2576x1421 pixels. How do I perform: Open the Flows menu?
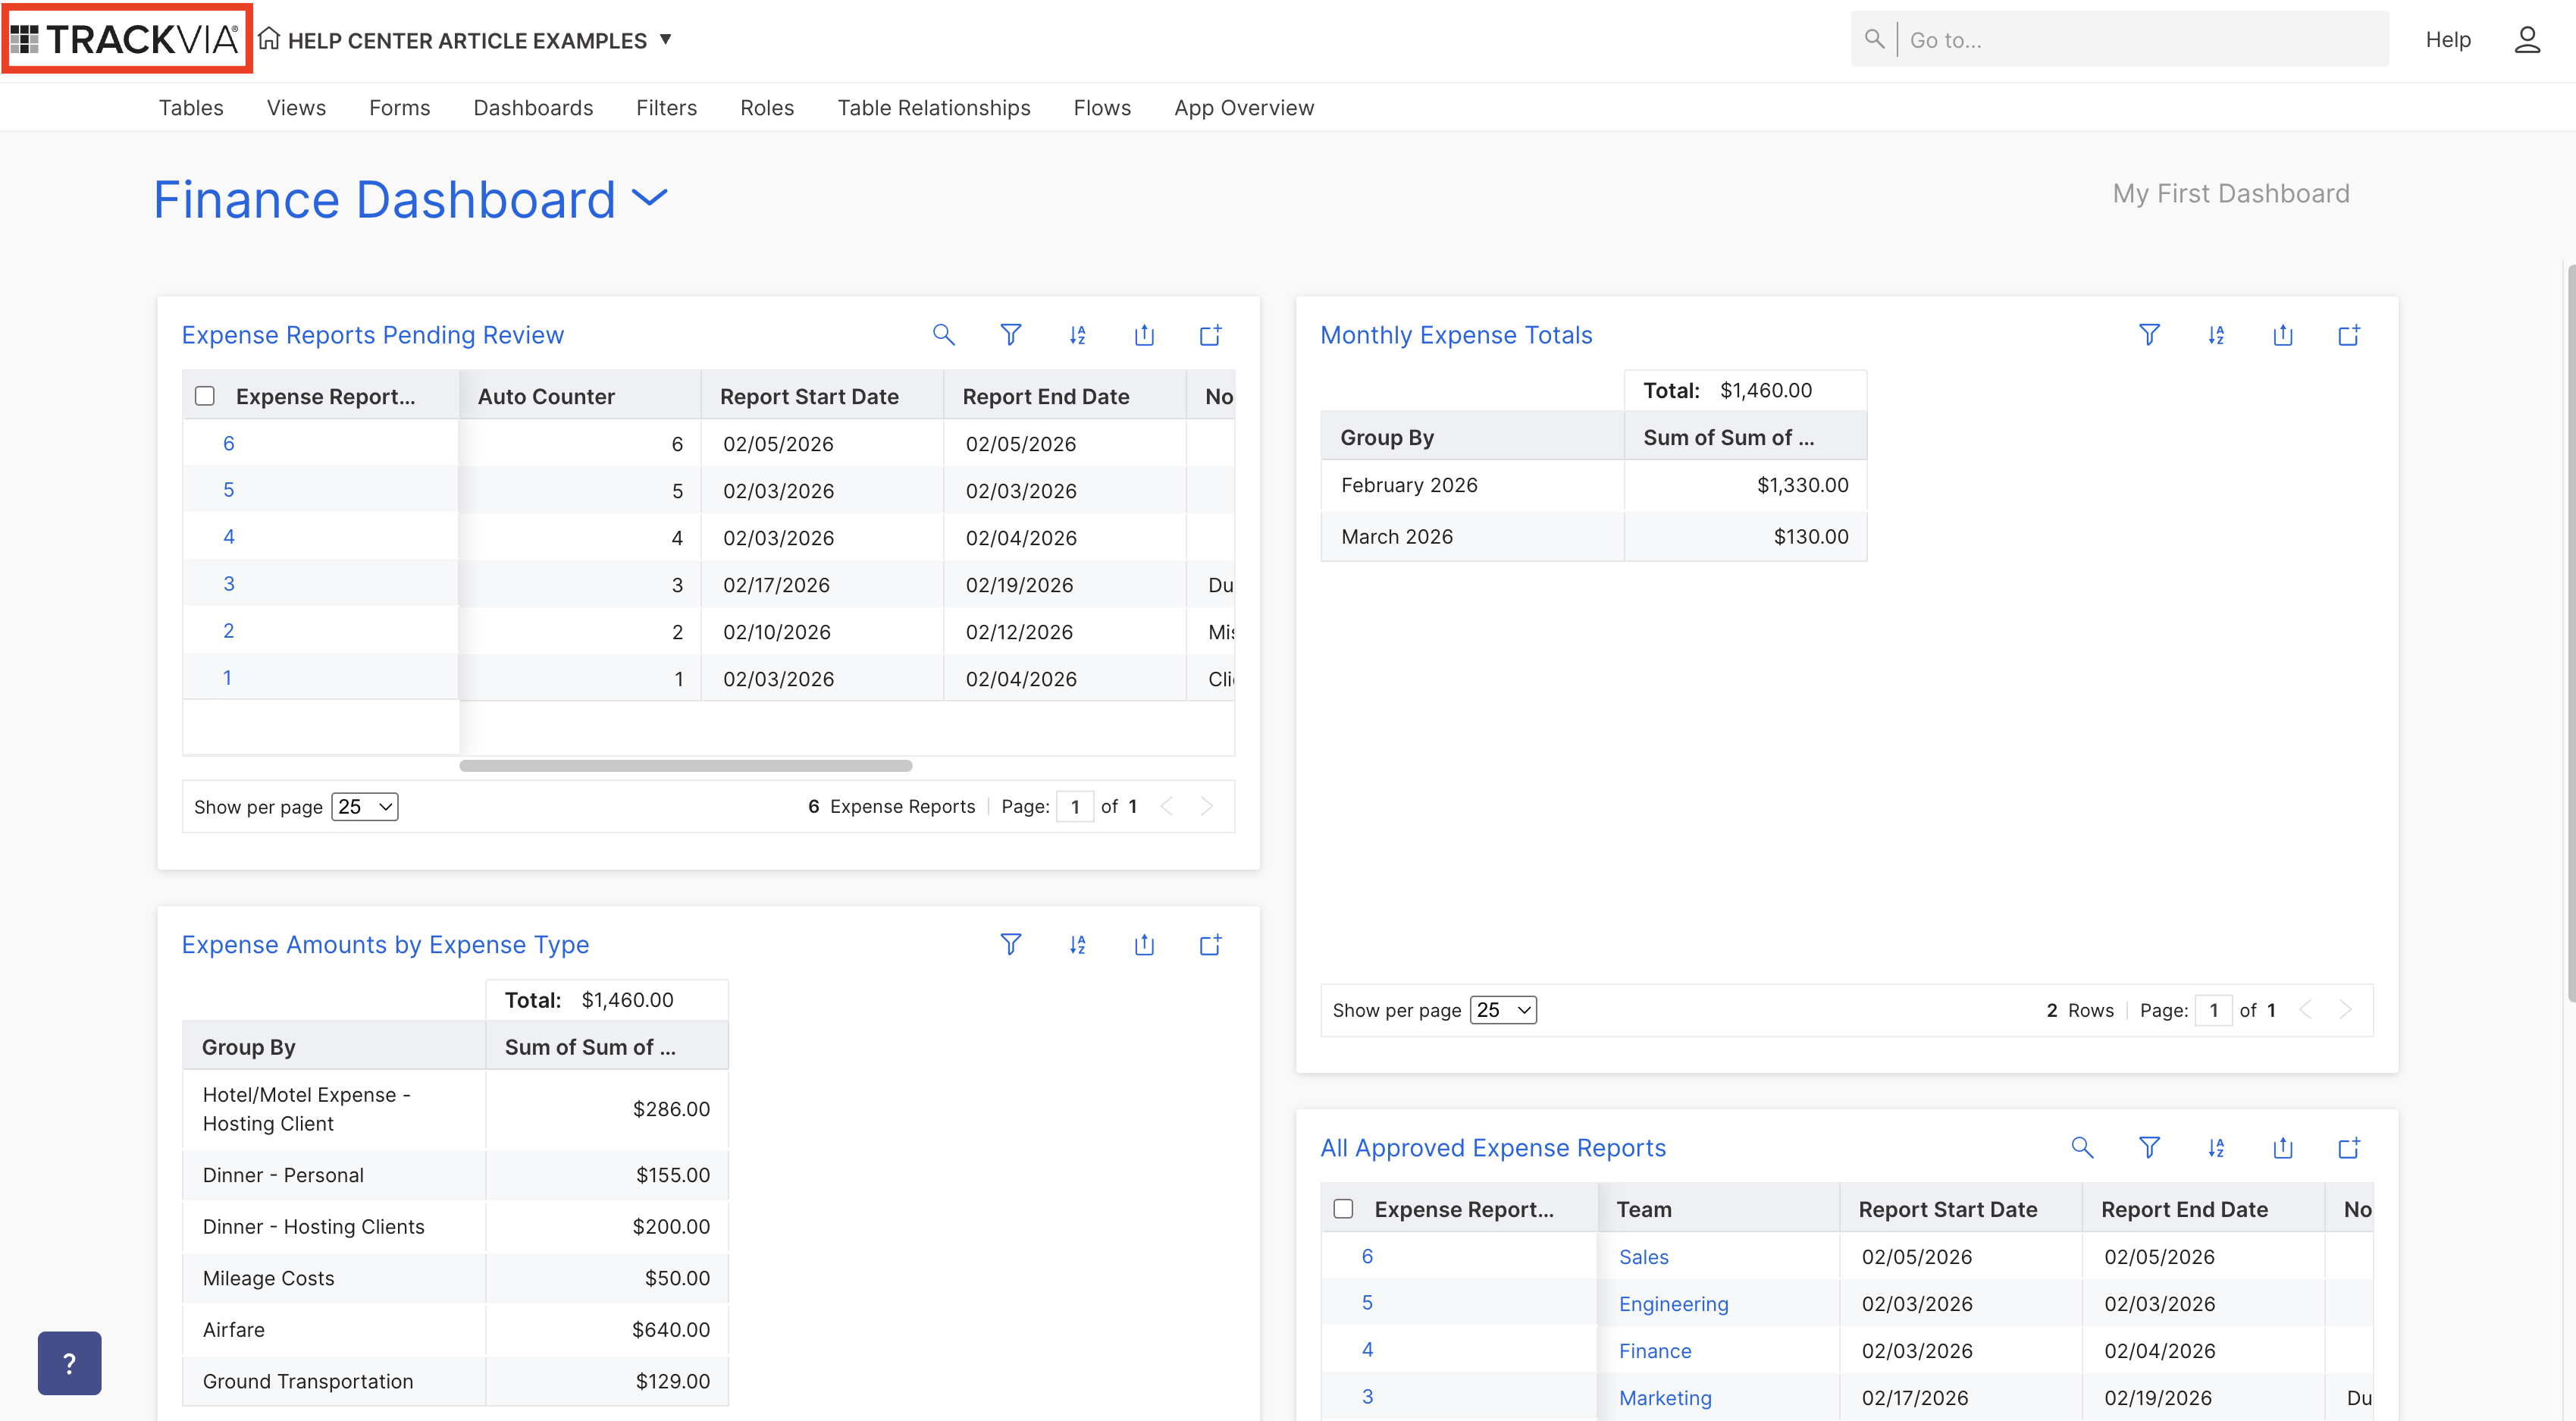click(1102, 108)
